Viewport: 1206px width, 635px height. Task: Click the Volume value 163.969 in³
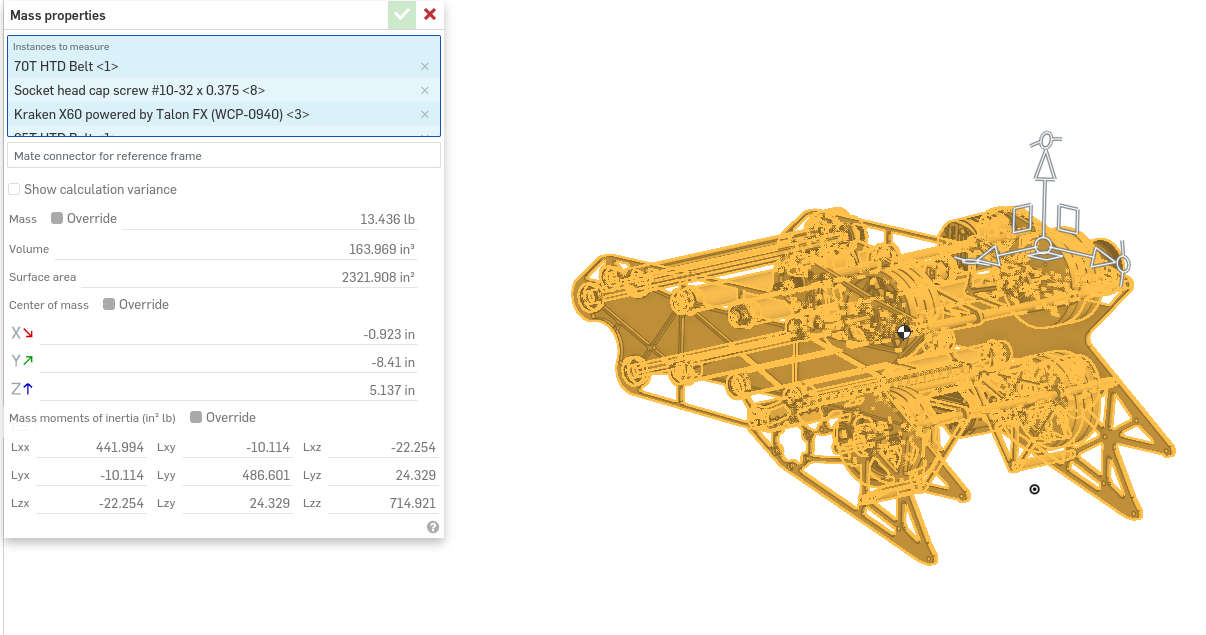click(x=381, y=249)
